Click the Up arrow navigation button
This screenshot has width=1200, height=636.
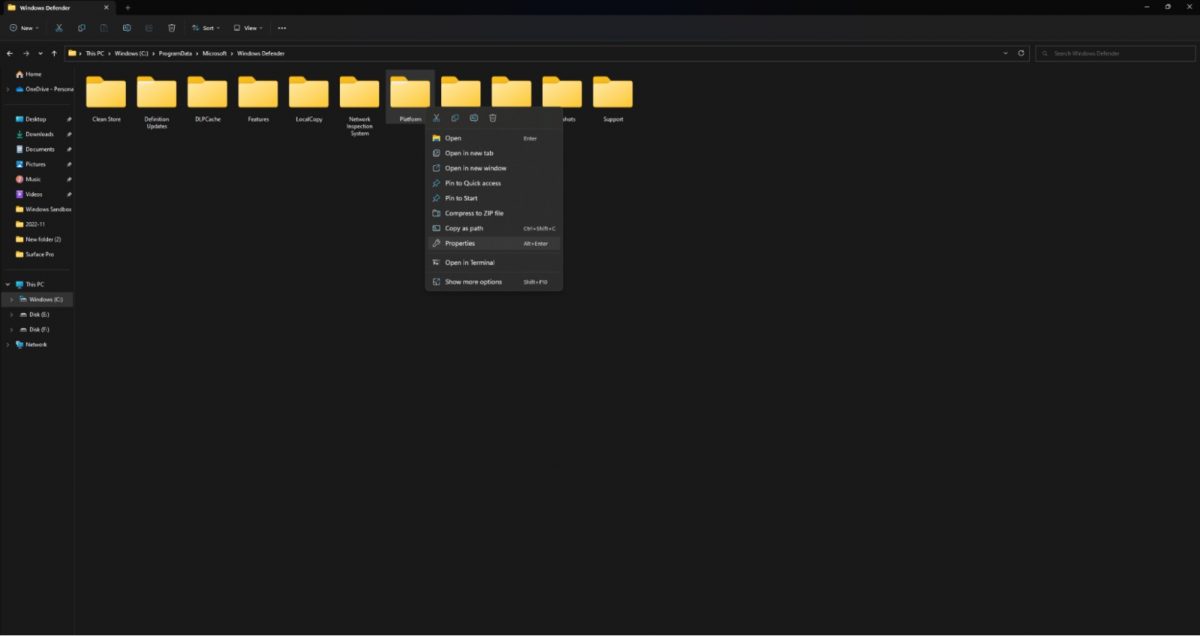point(54,53)
